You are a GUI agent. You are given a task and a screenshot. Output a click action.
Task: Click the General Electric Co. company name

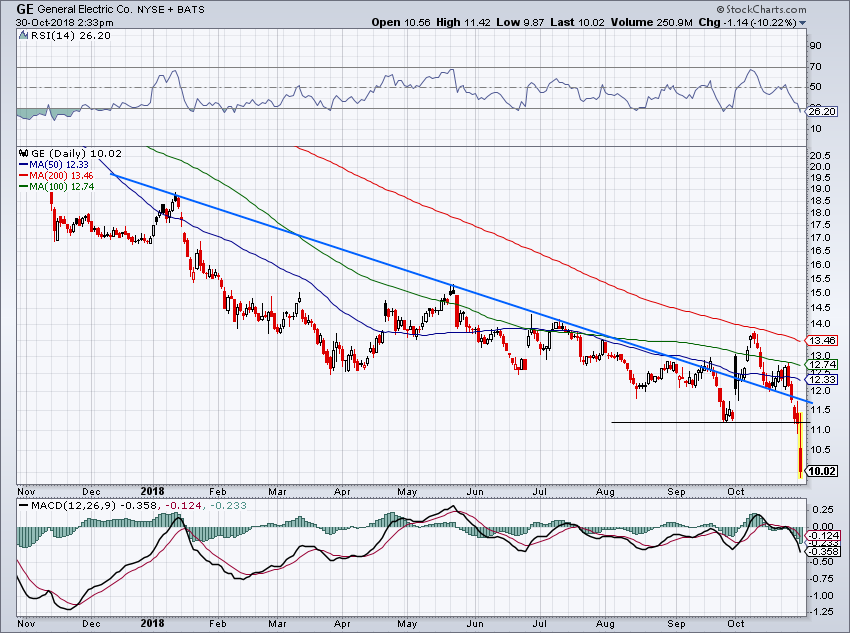tap(86, 9)
